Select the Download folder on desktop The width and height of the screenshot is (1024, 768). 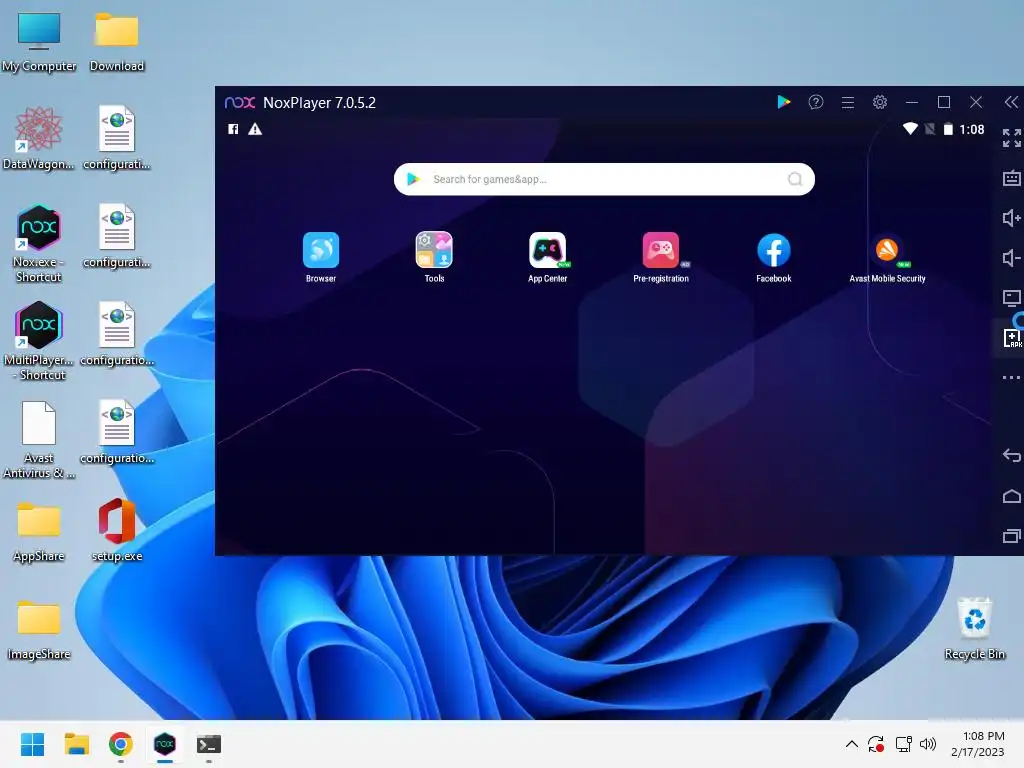click(117, 42)
